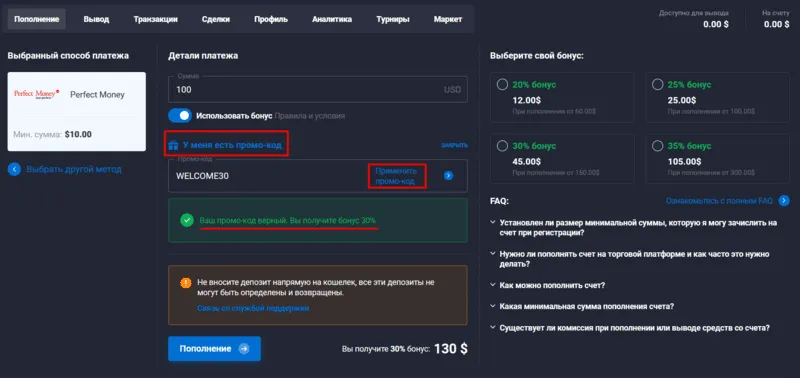The height and width of the screenshot is (378, 800).
Task: Select the 35% бонус radio option
Action: pyautogui.click(x=658, y=146)
